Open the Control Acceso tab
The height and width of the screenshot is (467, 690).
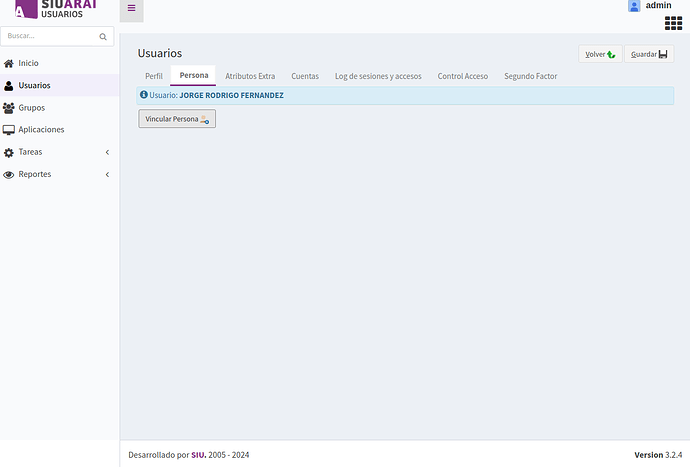point(463,76)
